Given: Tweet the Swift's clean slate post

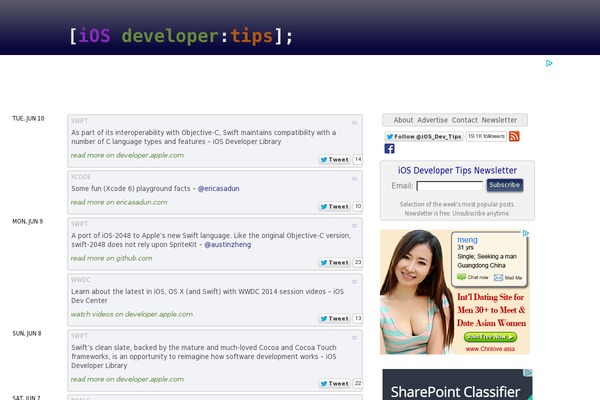Looking at the screenshot, I should pyautogui.click(x=334, y=384).
